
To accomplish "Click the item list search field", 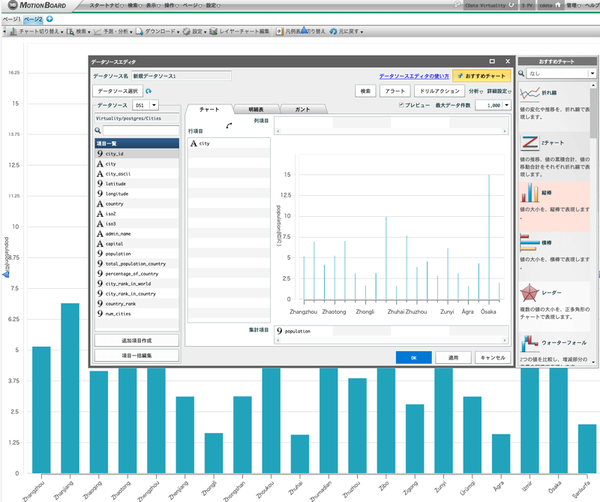I will 138,130.
